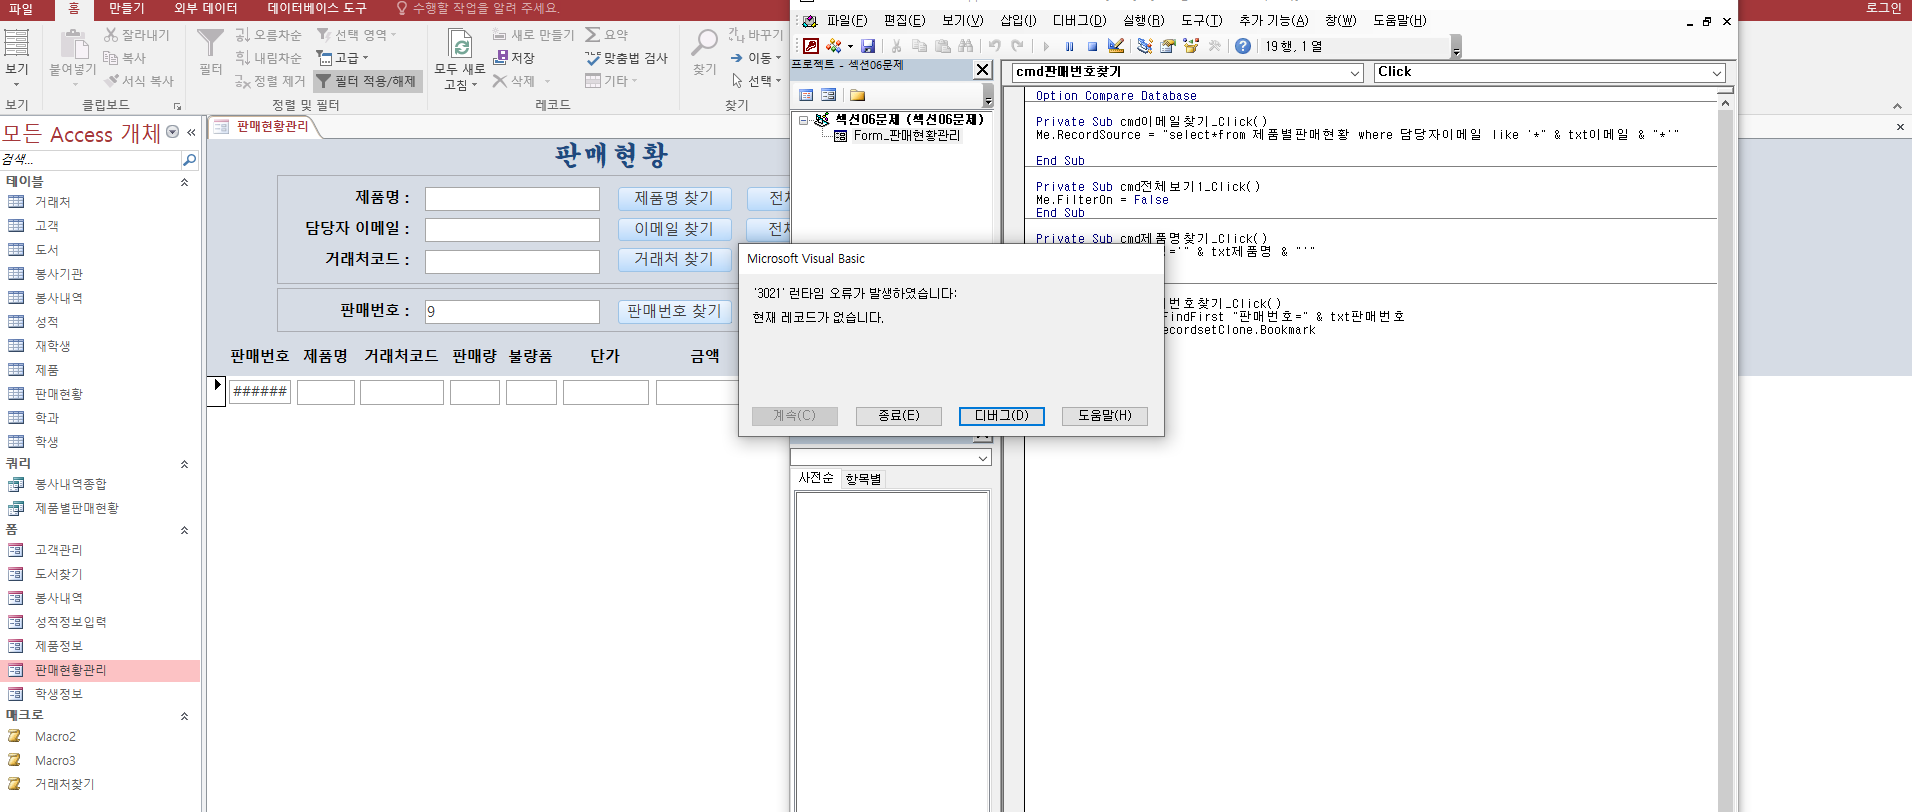The width and height of the screenshot is (1912, 812).
Task: Click the Design Mode icon in VBA toolbar
Action: point(1116,46)
